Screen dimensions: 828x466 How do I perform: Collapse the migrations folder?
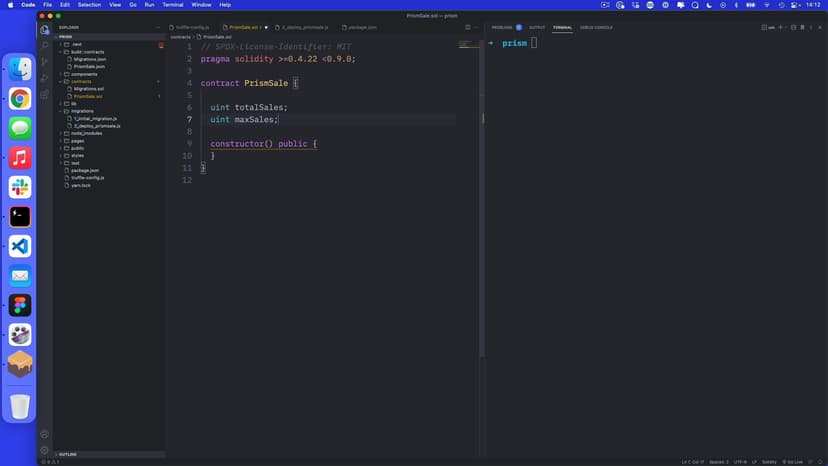coord(82,111)
